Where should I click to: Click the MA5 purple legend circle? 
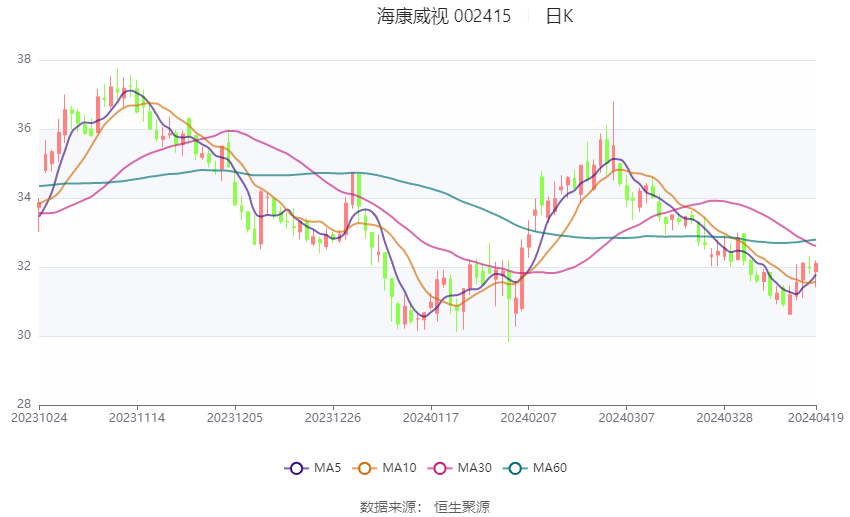coord(295,467)
